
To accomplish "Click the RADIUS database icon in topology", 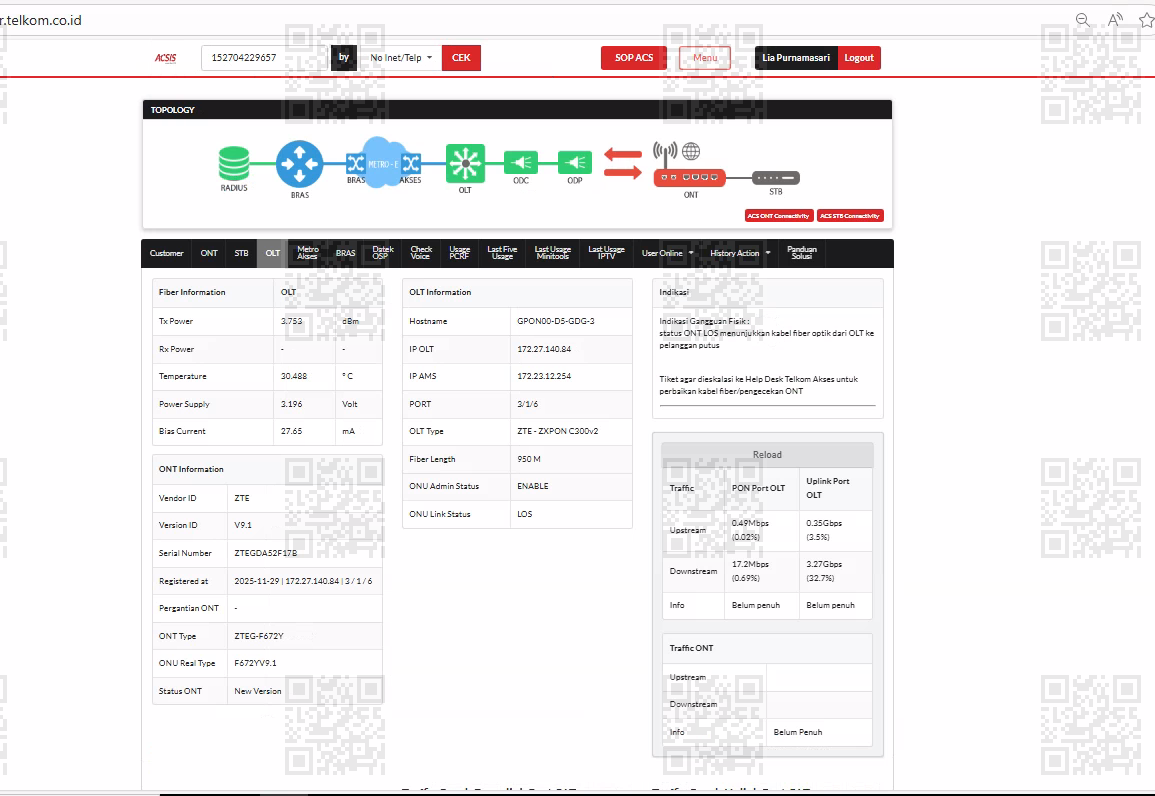I will tap(234, 163).
